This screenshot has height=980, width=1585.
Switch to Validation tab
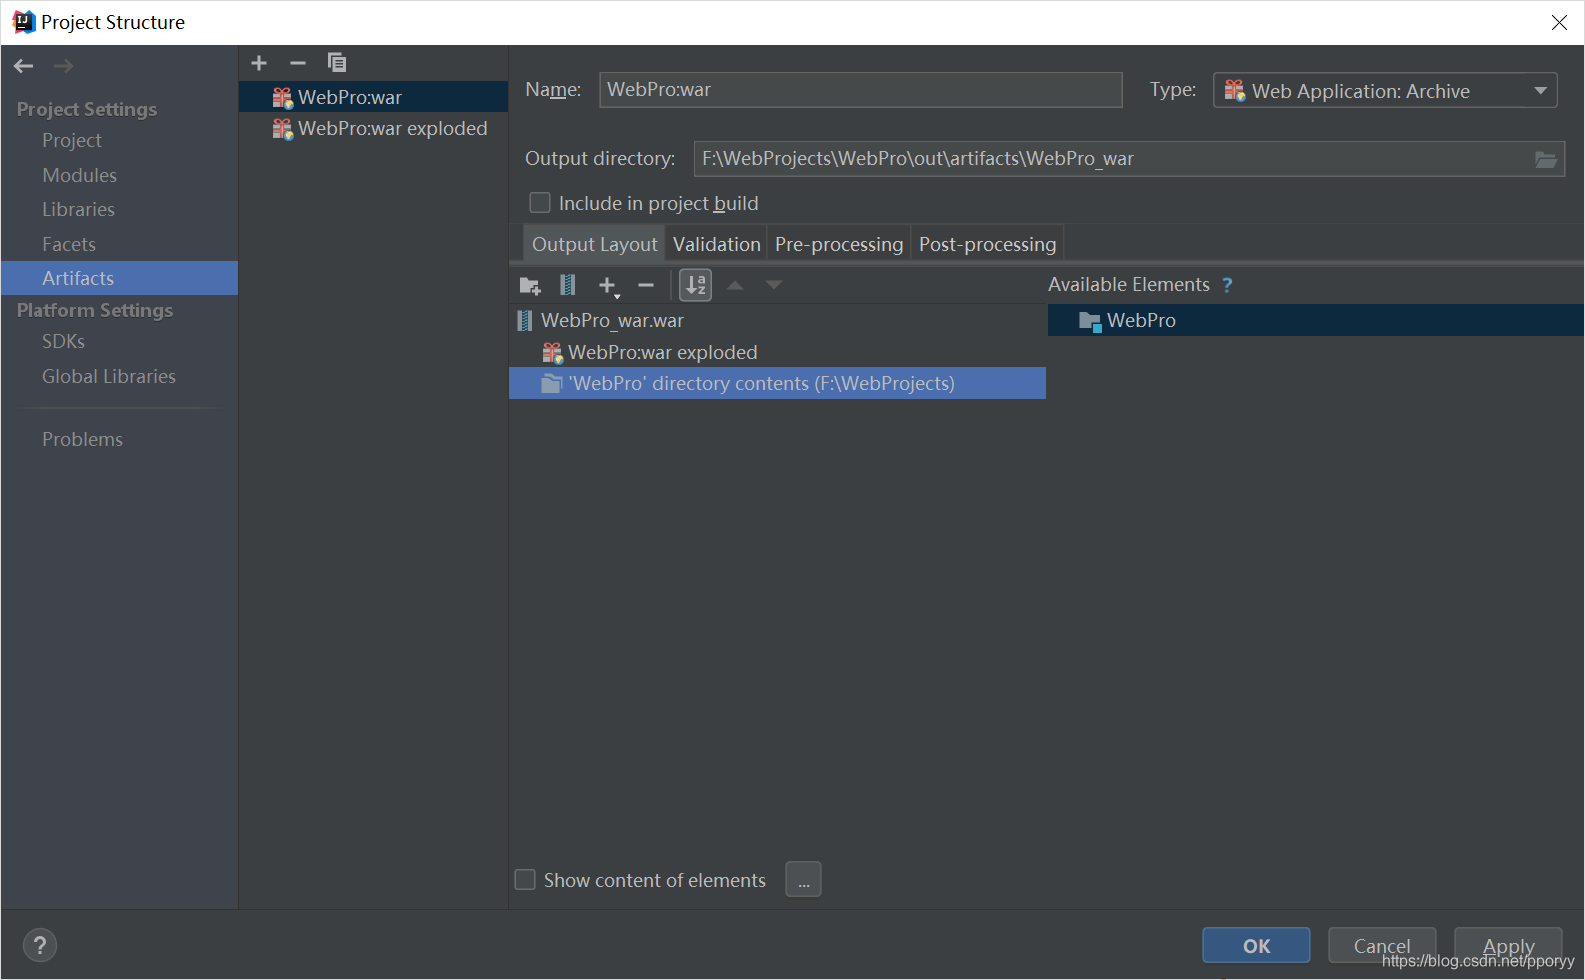pyautogui.click(x=716, y=245)
